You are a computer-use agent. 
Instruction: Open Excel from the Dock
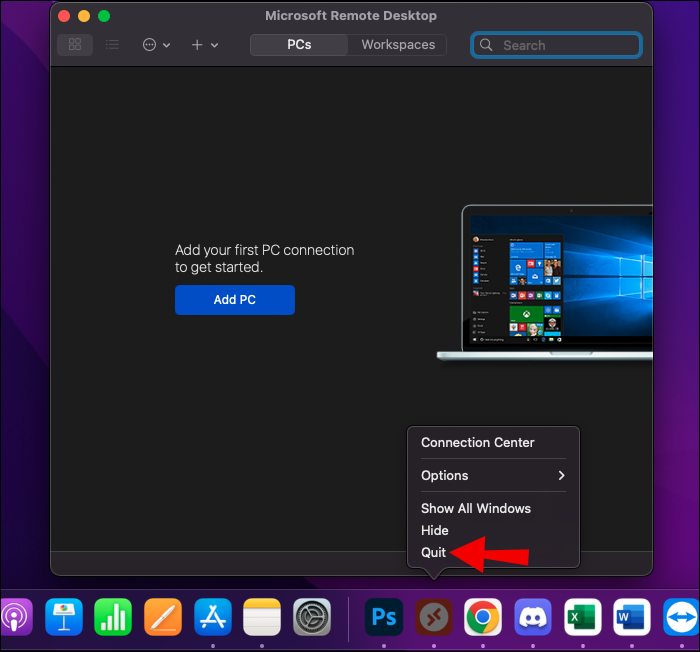point(583,617)
